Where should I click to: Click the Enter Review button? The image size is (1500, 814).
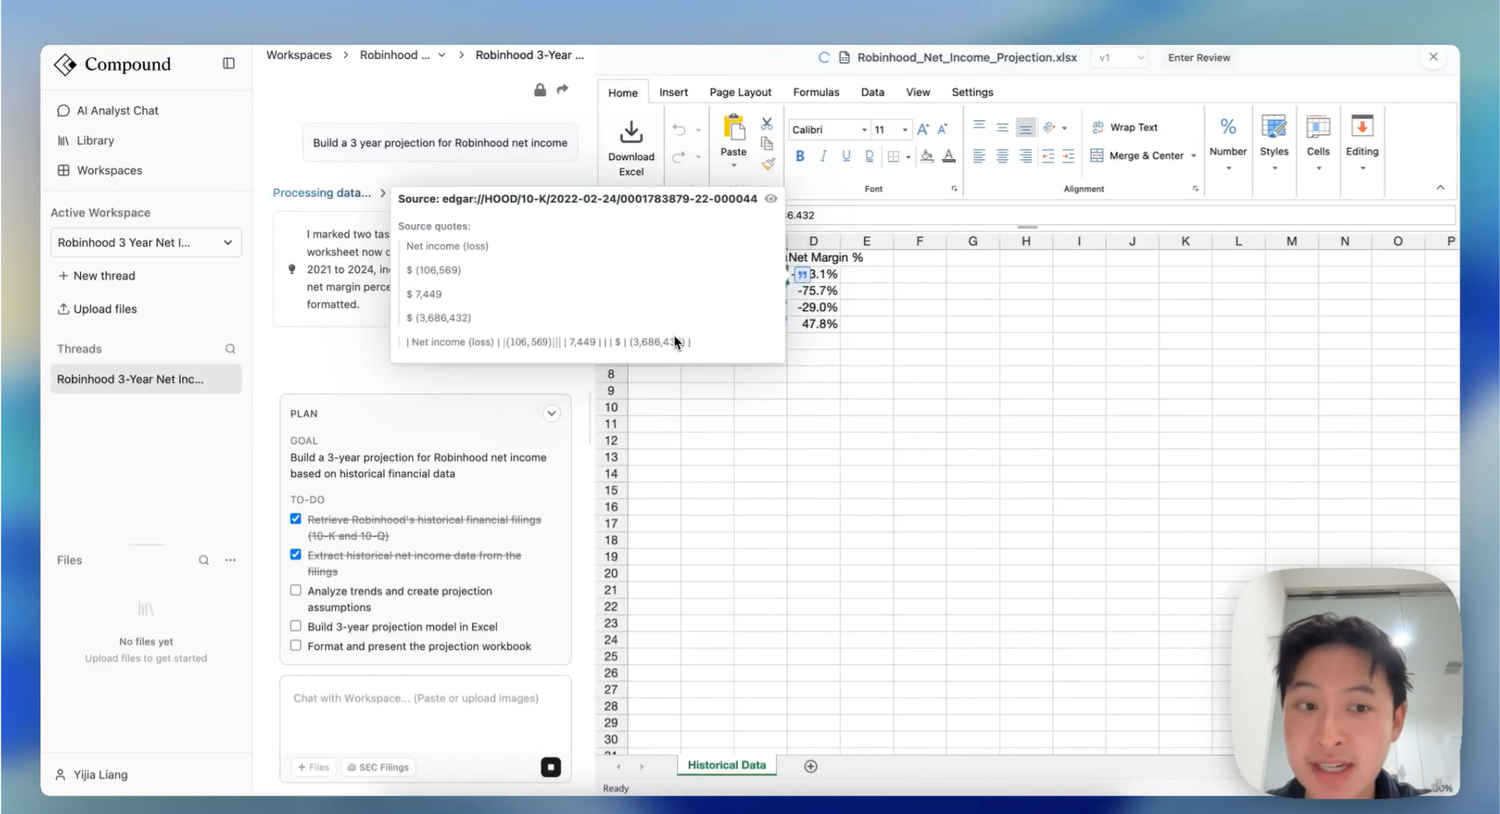point(1199,58)
